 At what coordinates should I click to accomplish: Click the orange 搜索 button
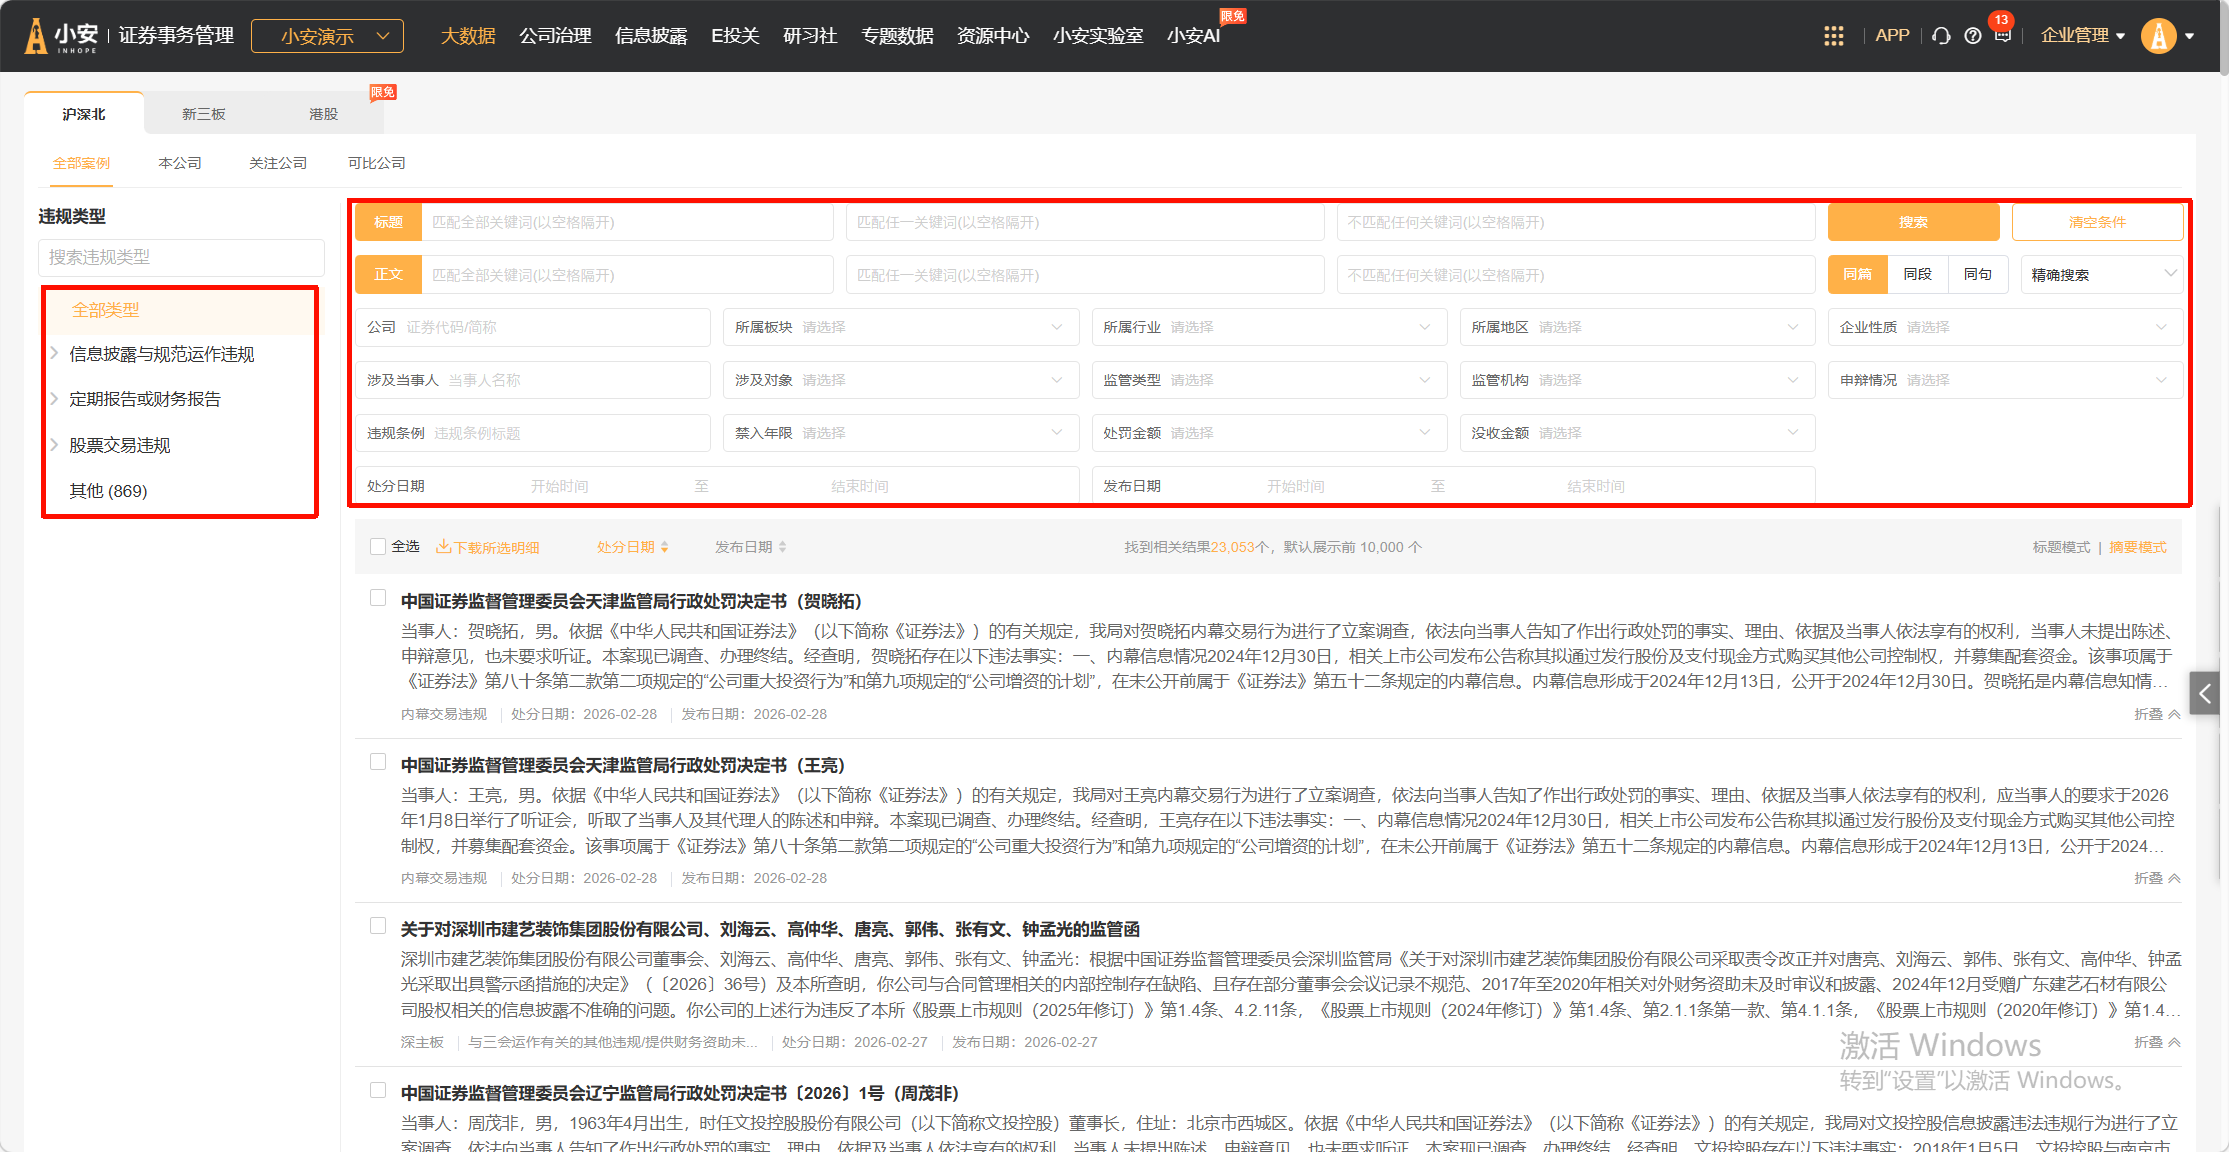coord(1912,222)
